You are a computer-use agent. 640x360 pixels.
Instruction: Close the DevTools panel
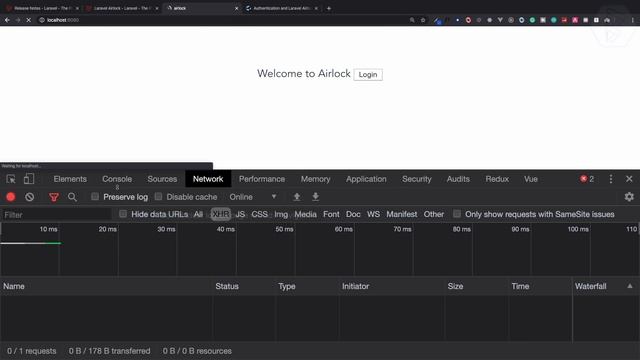point(629,179)
